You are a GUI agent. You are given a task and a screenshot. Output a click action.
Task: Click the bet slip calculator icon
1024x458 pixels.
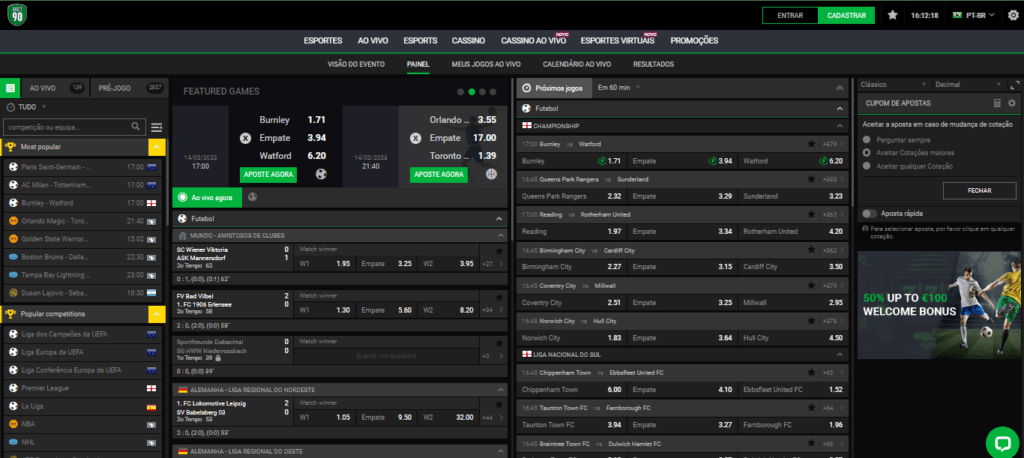[996, 103]
